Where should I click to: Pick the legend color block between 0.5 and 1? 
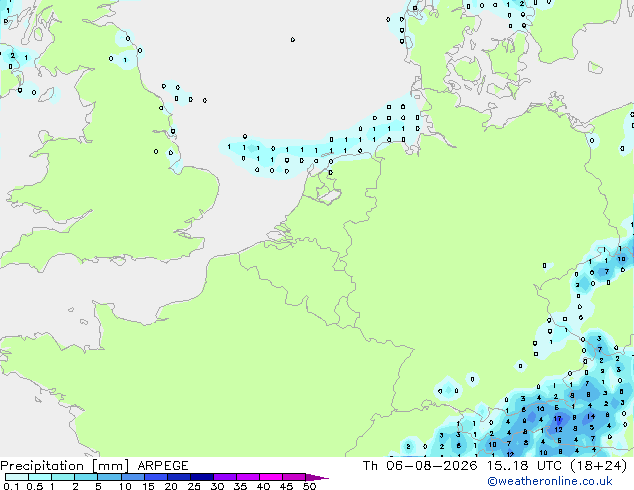(x=40, y=477)
